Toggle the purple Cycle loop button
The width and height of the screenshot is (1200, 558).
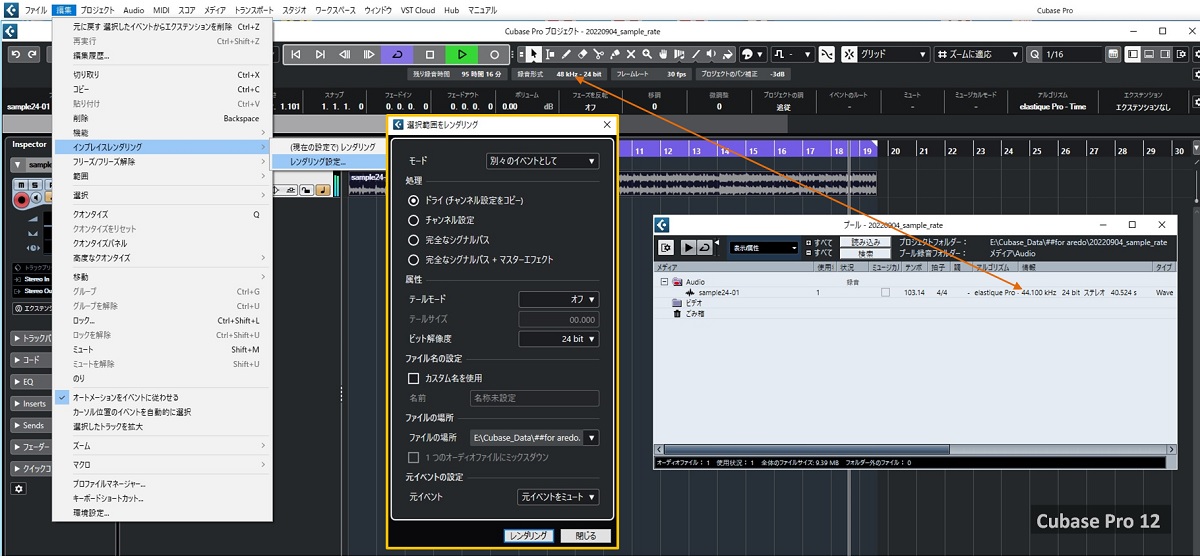pyautogui.click(x=398, y=54)
